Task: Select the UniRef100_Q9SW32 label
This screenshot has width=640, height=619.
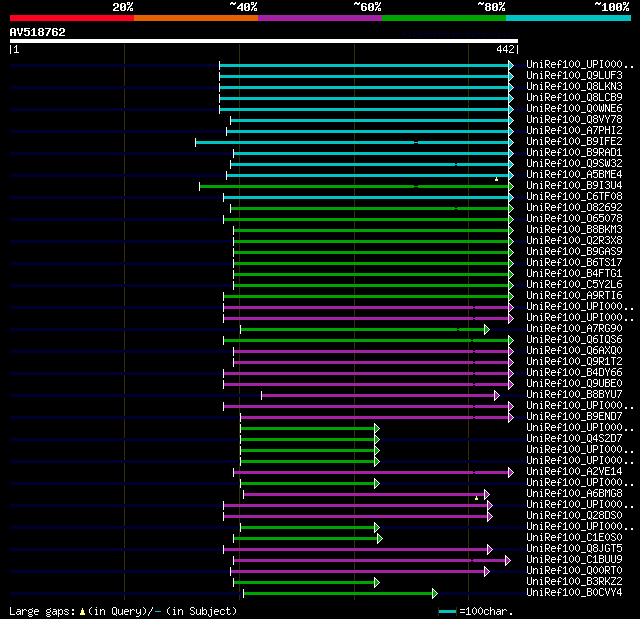Action: pos(574,164)
